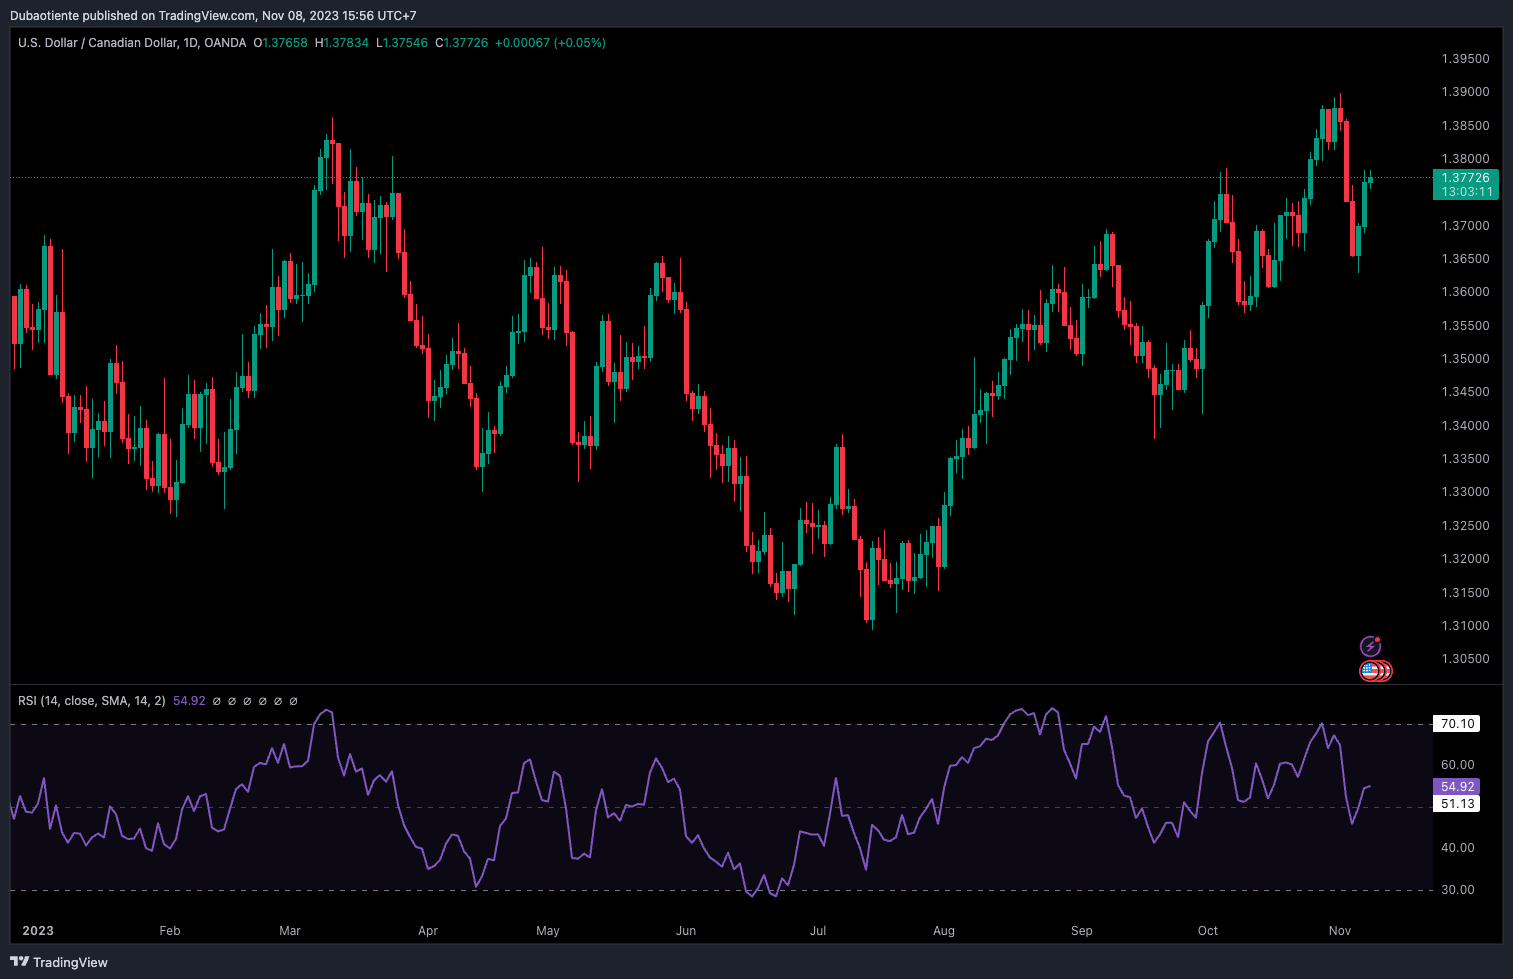Screen dimensions: 1513x979
Task: Click the purple lightning bolt event icon
Action: coord(1370,646)
